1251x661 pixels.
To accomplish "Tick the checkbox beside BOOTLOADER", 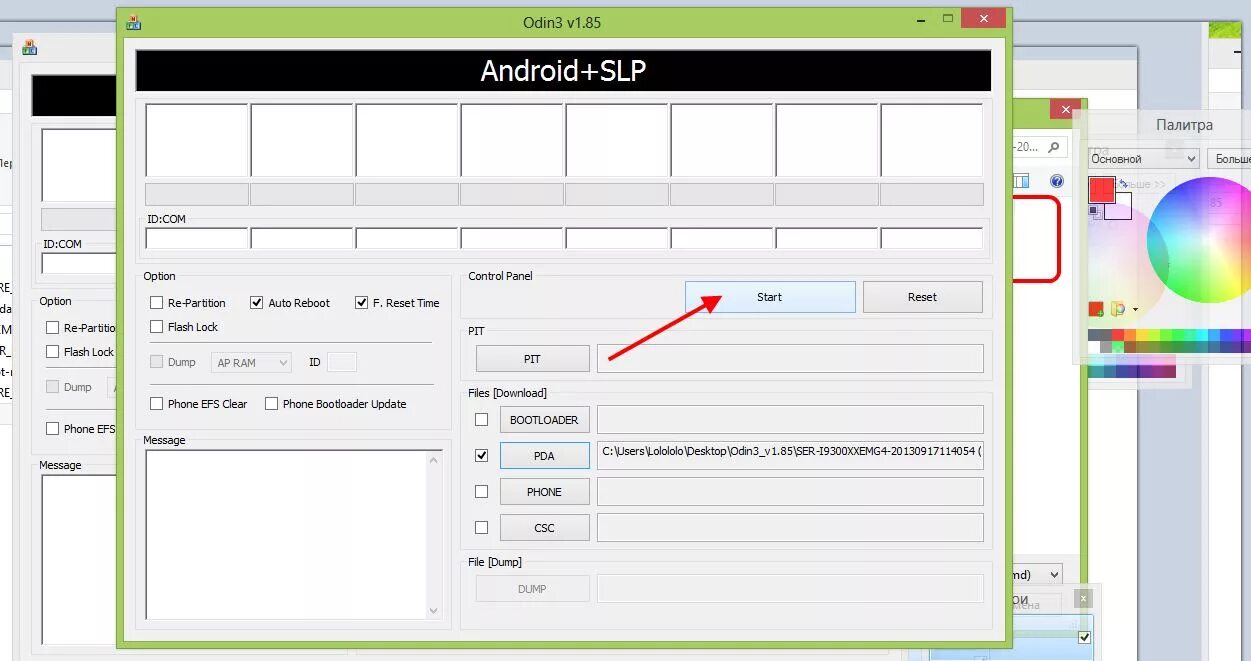I will click(x=482, y=420).
